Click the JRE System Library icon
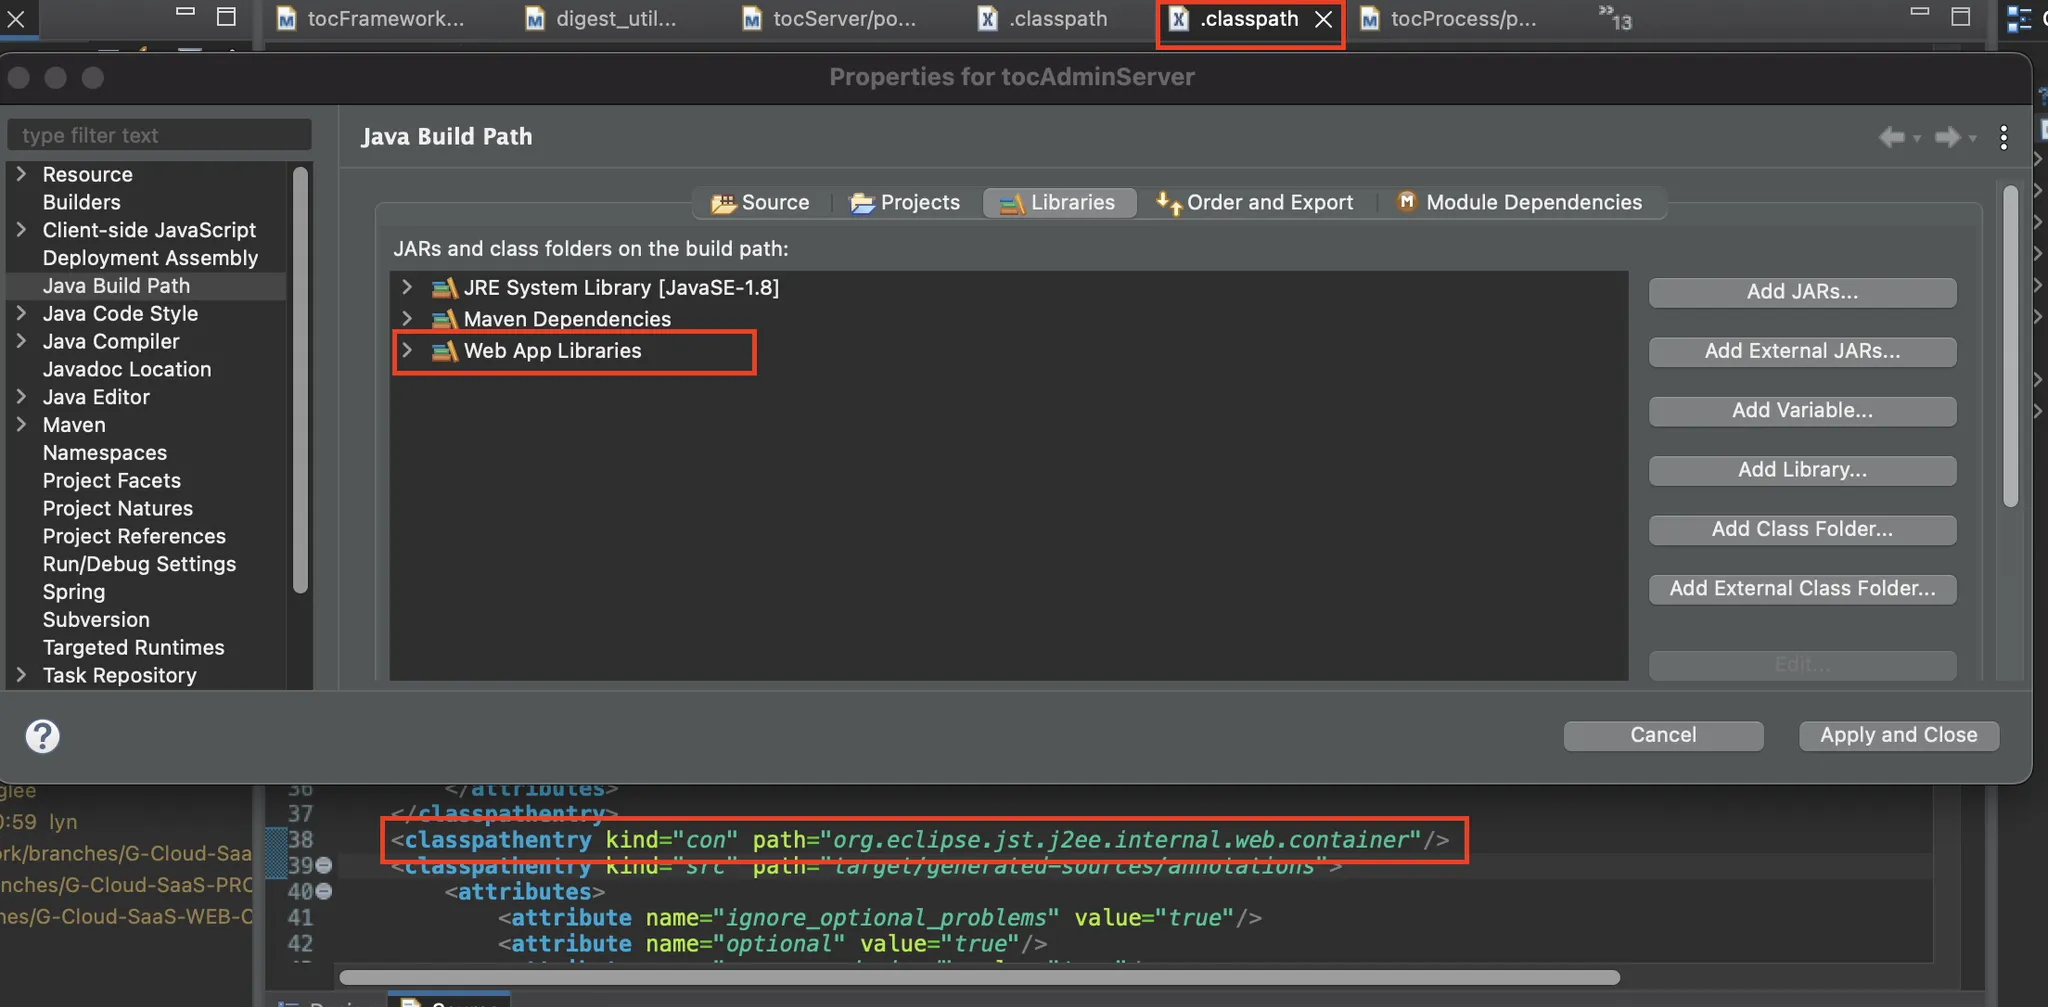The height and width of the screenshot is (1007, 2048). pos(444,288)
